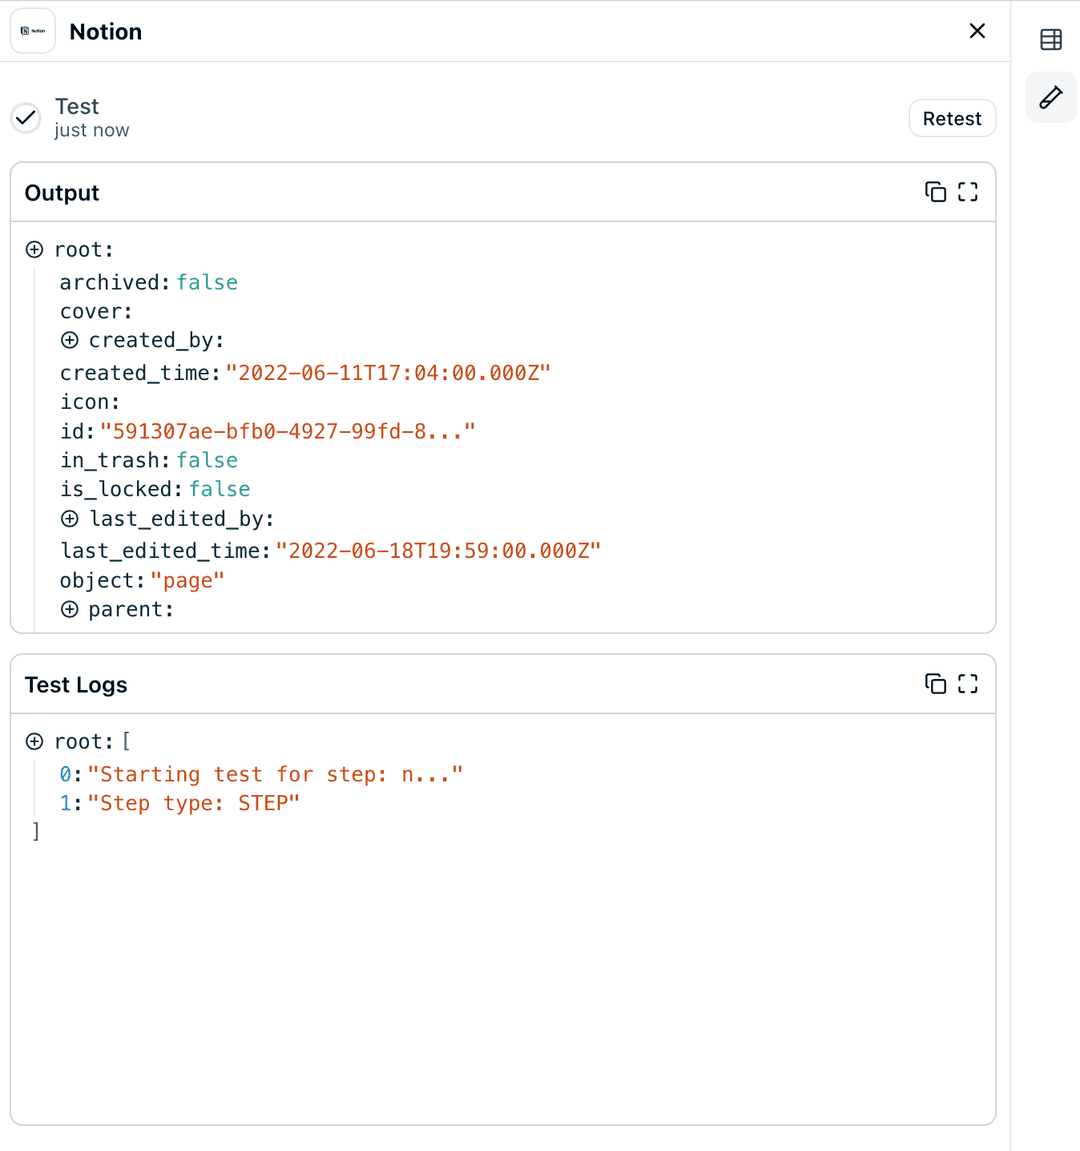Click the Test success checkmark
The height and width of the screenshot is (1151, 1080).
pos(25,117)
